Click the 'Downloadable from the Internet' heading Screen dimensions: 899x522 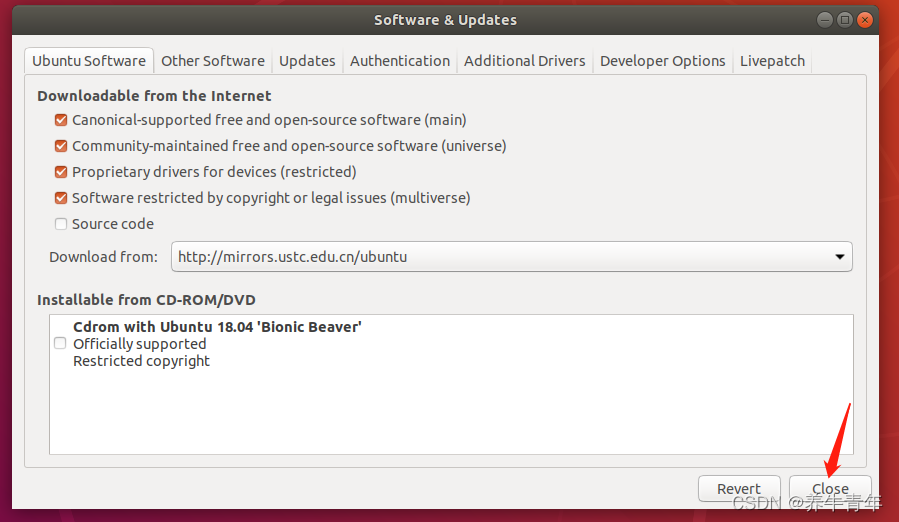tap(154, 96)
